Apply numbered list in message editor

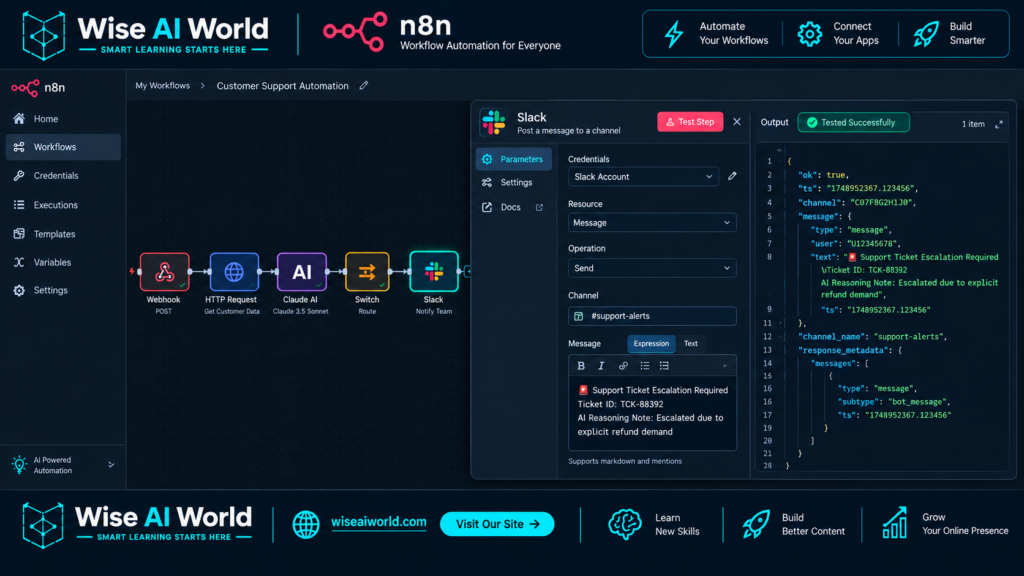click(664, 366)
